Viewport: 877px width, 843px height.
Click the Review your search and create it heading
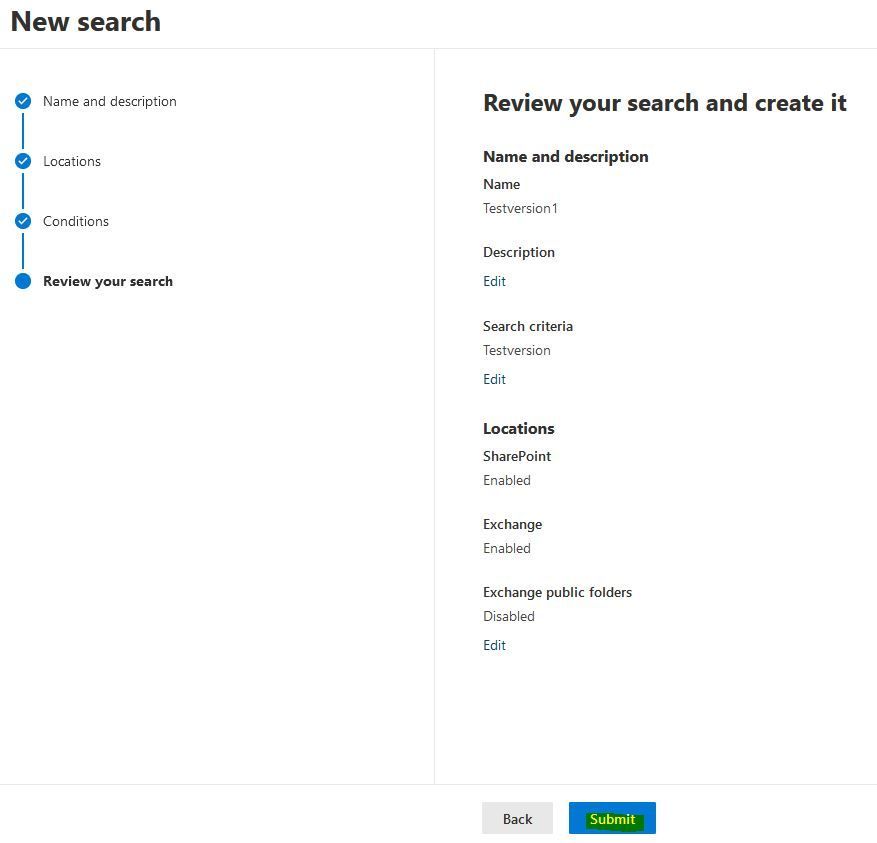[664, 103]
